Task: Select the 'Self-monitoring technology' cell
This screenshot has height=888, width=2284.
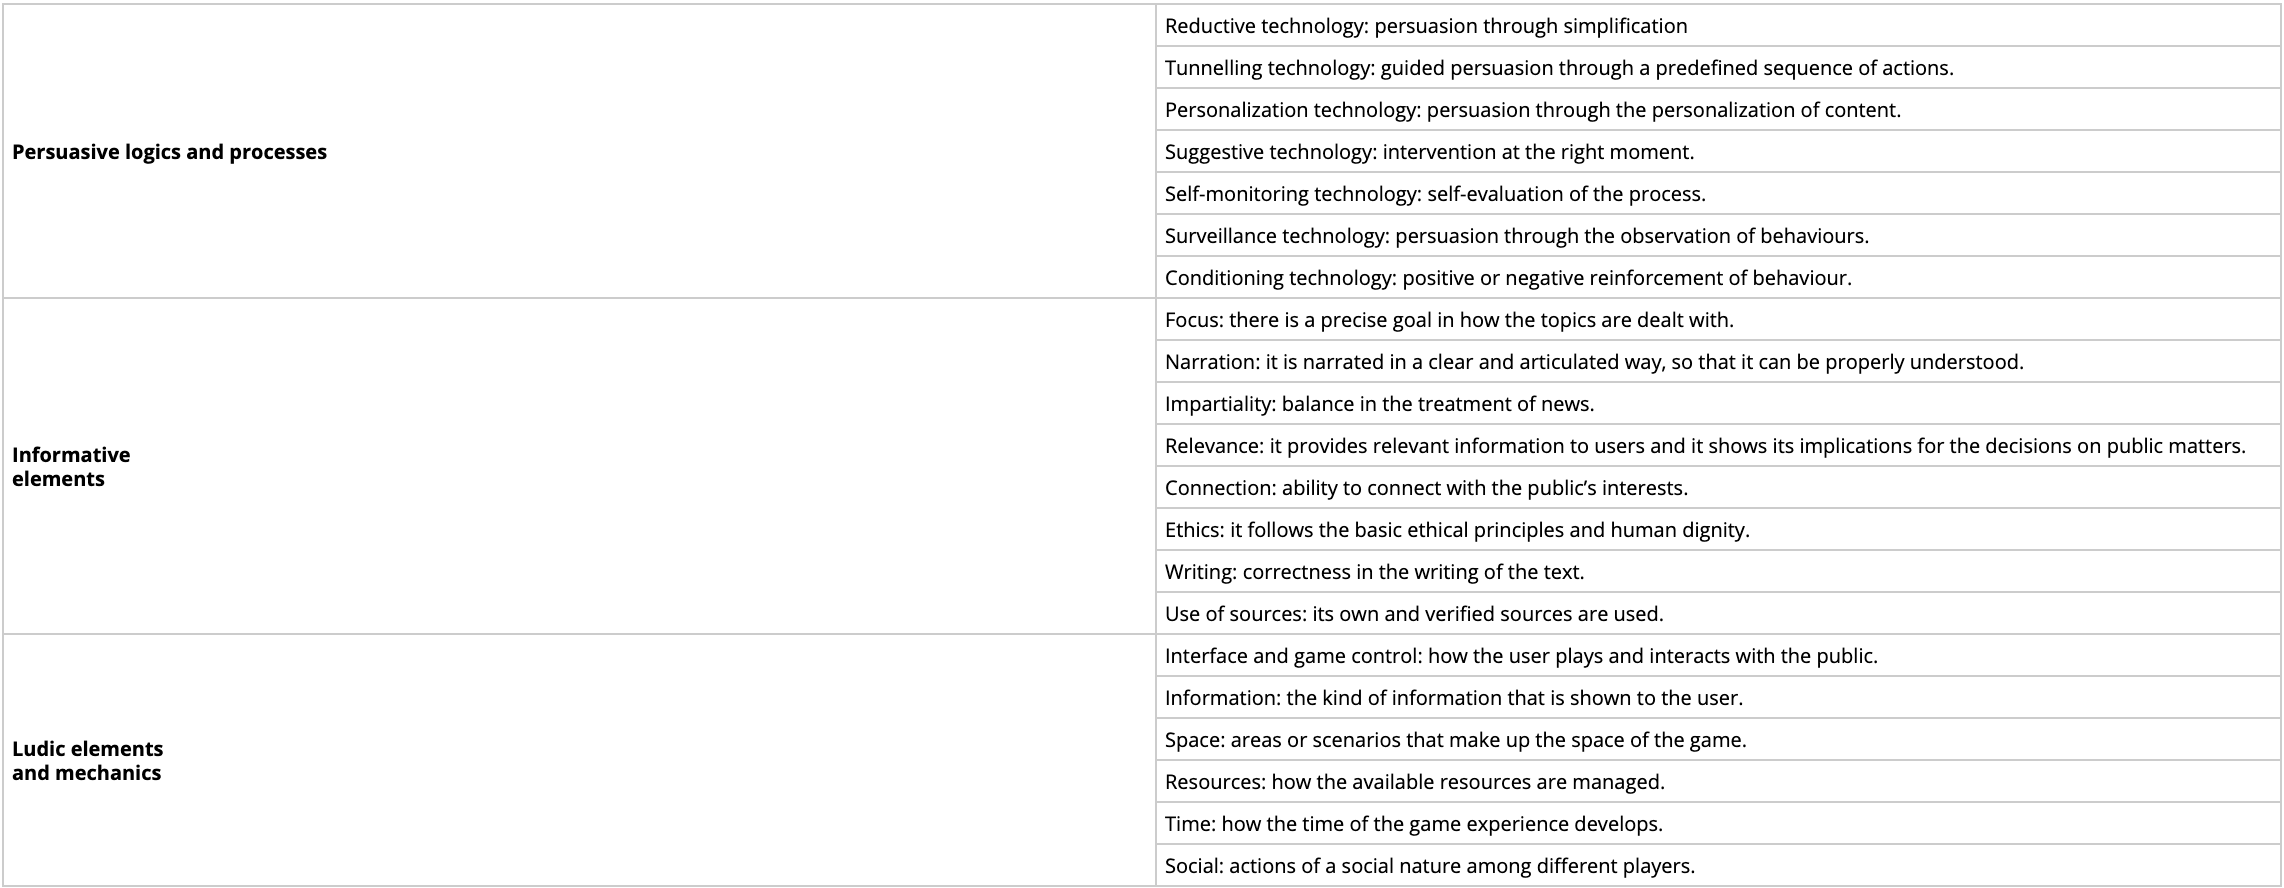Action: (x=1435, y=194)
